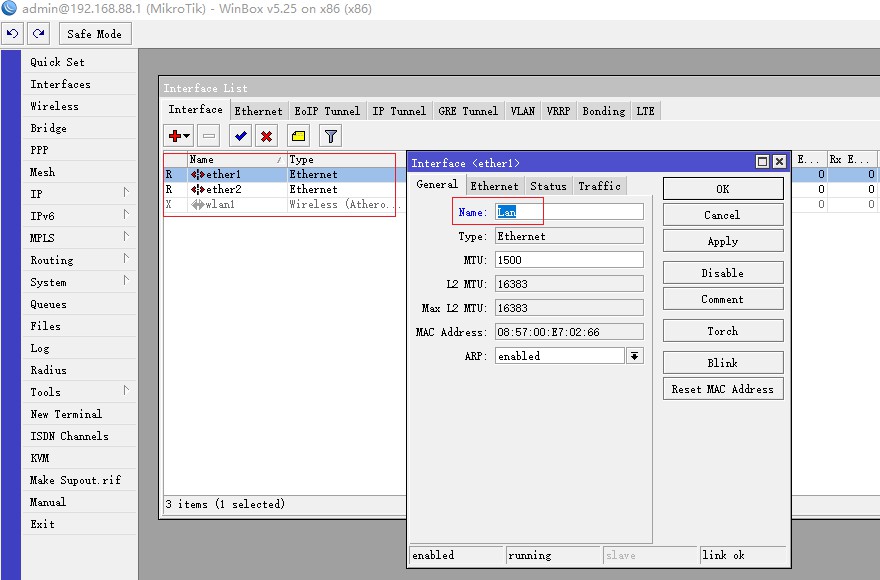Click the yellow comment note icon

point(299,136)
